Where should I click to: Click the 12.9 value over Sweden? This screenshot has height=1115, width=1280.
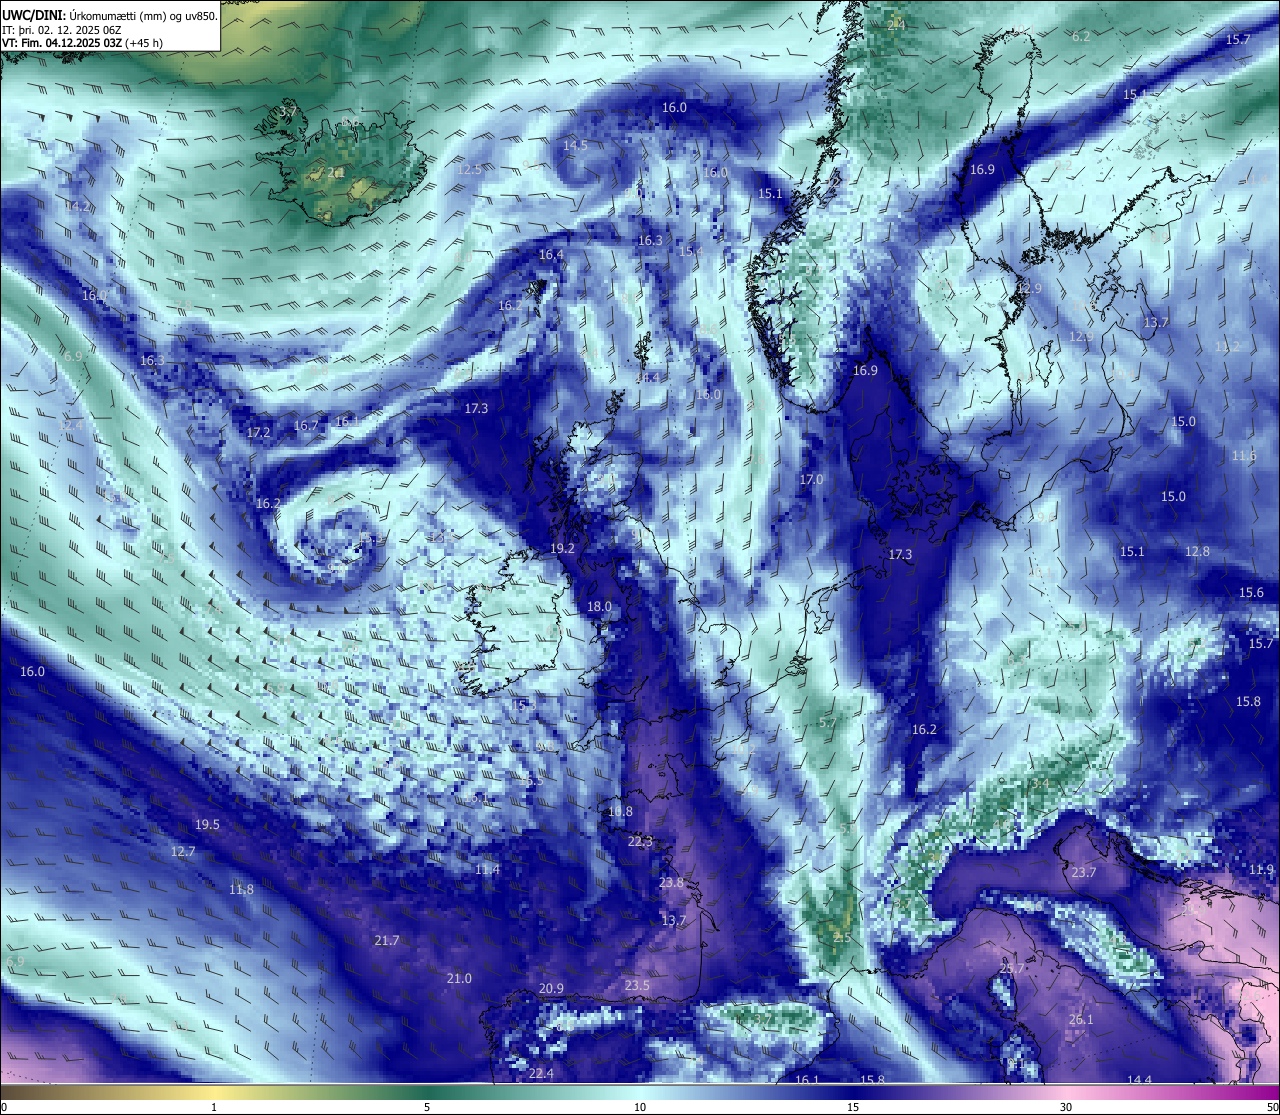[x=1029, y=289]
